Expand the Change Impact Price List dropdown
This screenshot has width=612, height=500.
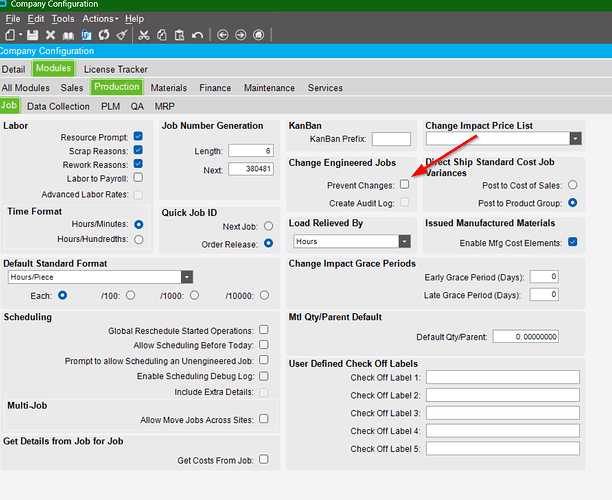pos(575,139)
